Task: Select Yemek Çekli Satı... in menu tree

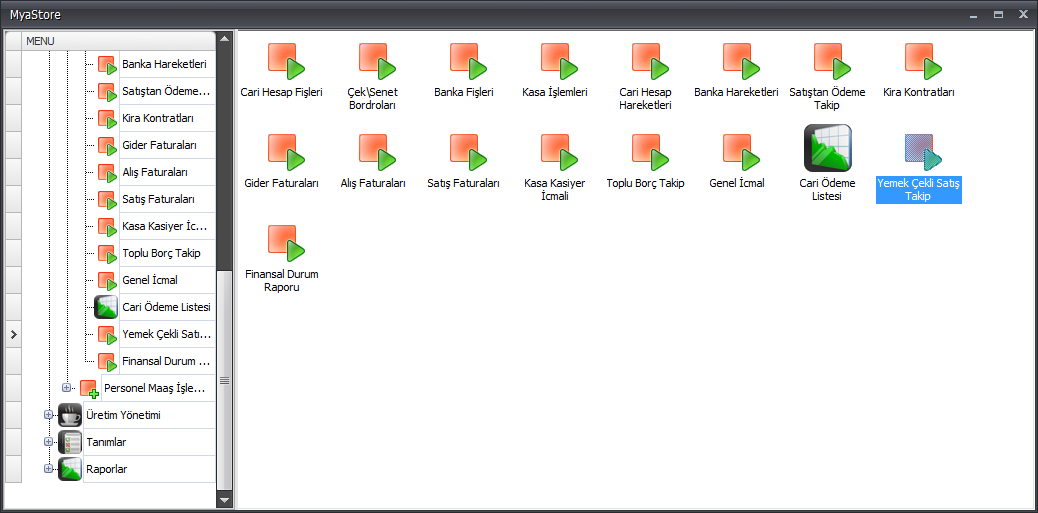Action: click(x=167, y=334)
